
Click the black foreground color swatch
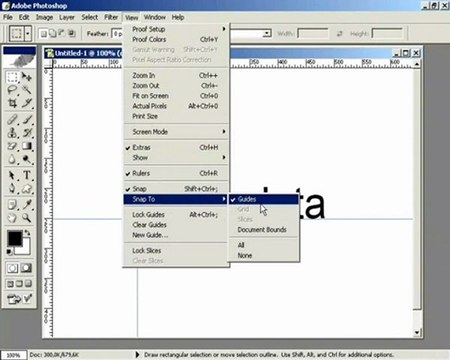pyautogui.click(x=15, y=238)
